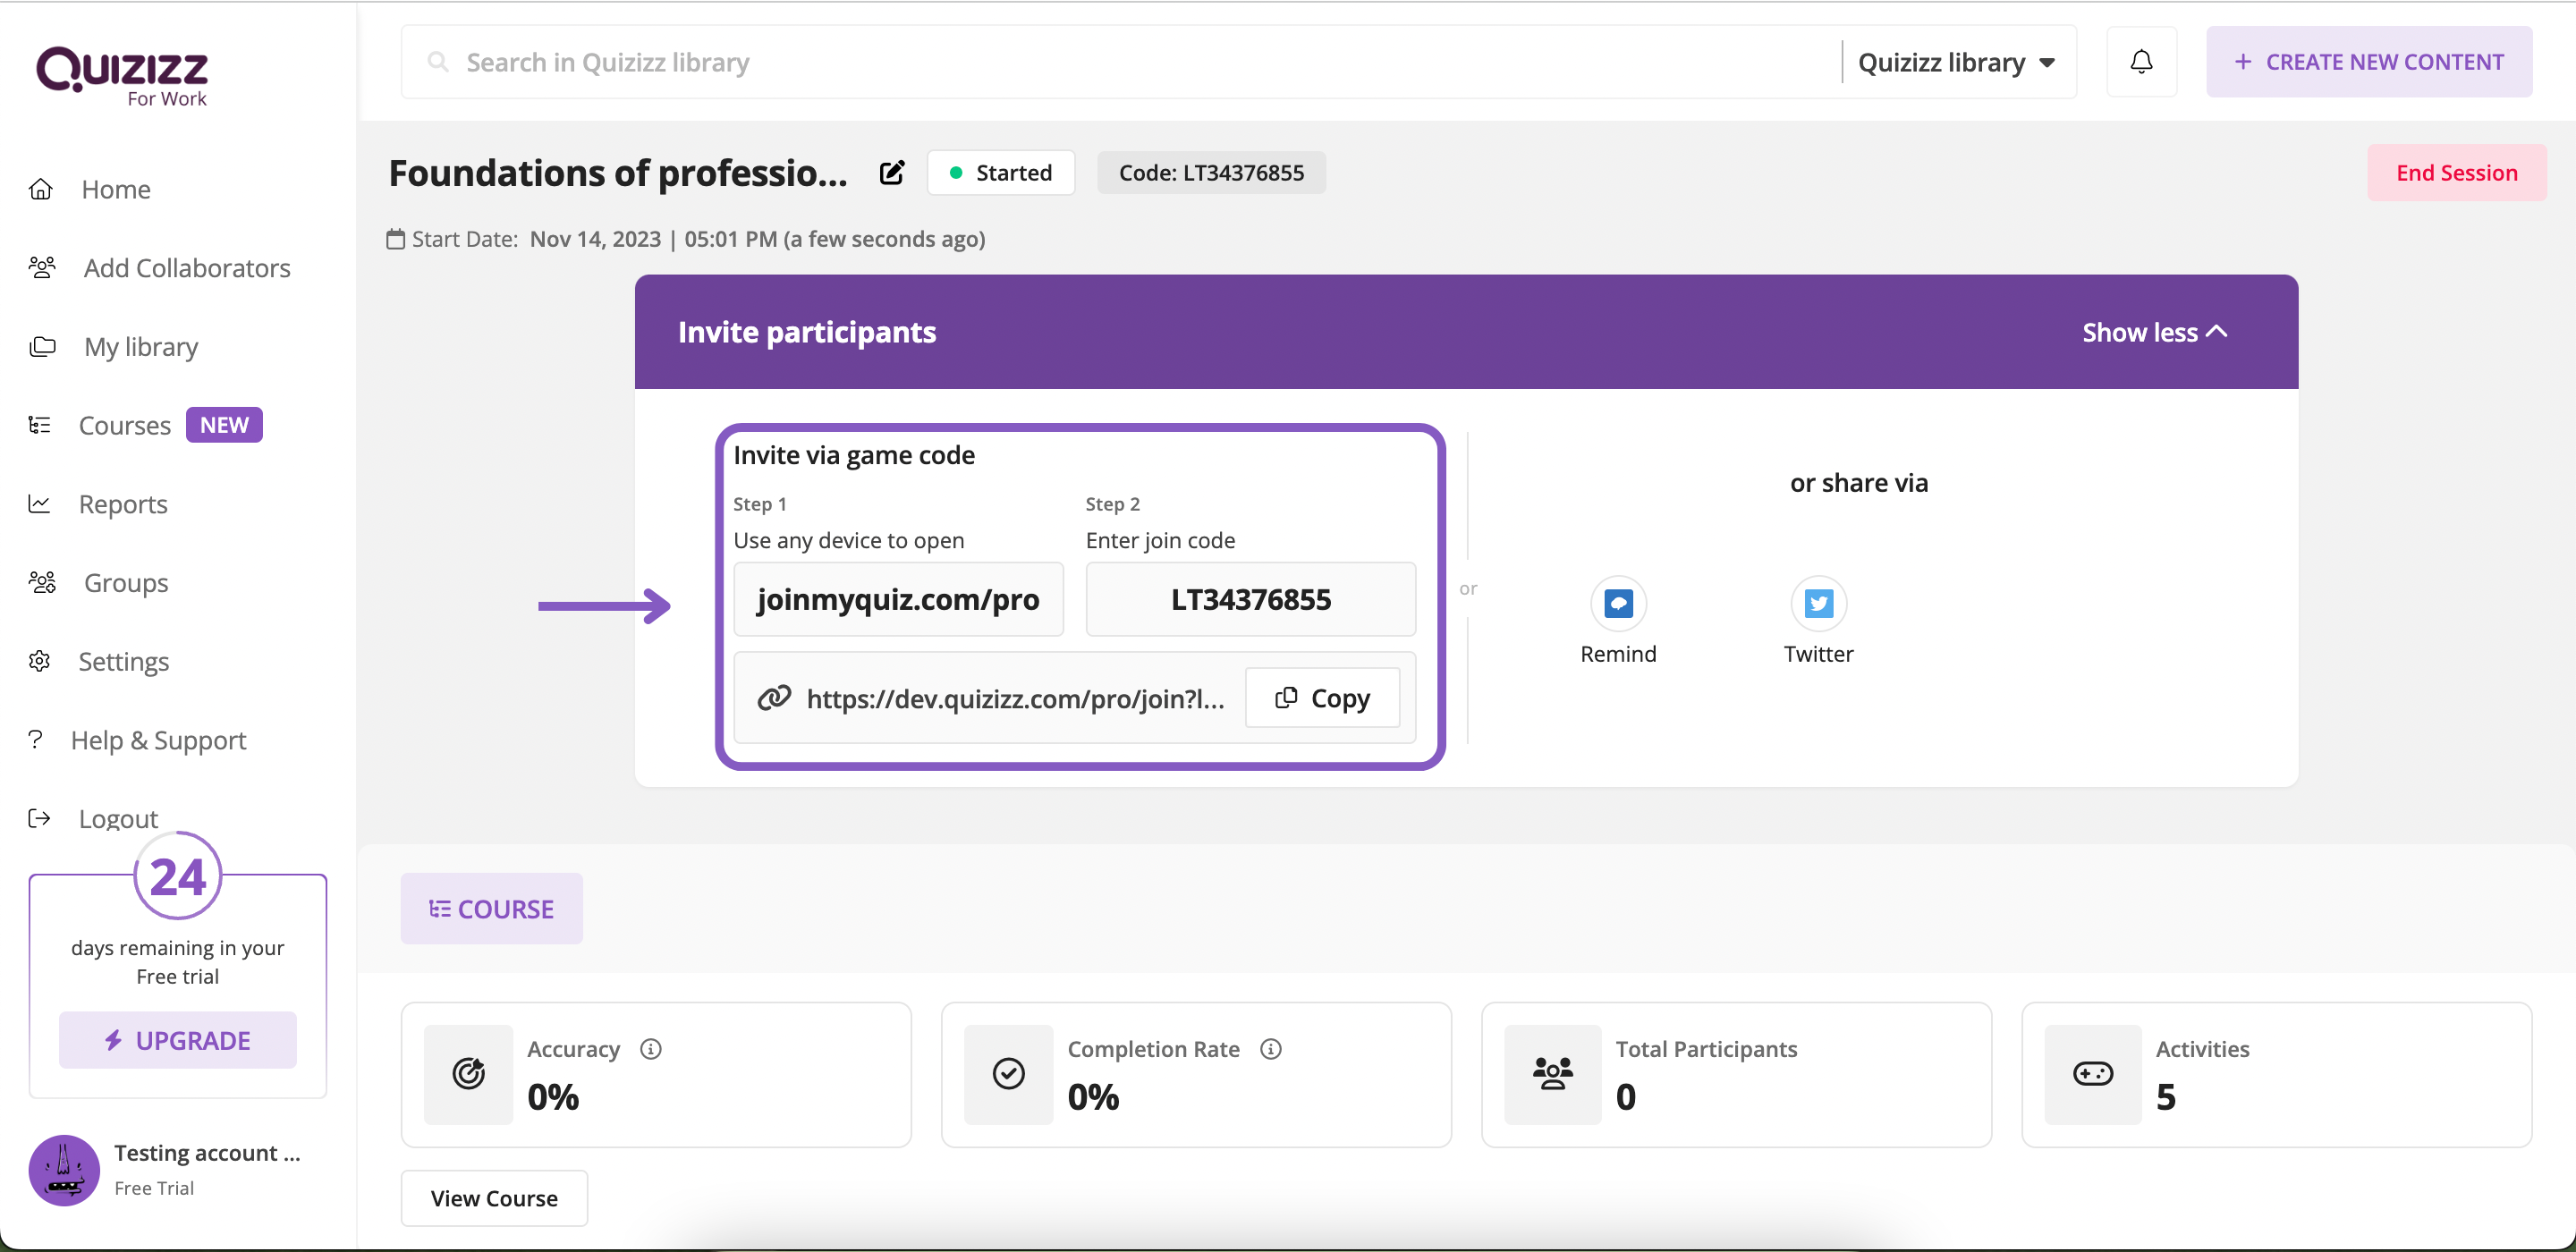The width and height of the screenshot is (2576, 1252).
Task: Click the Start Date calendar icon
Action: 396,239
